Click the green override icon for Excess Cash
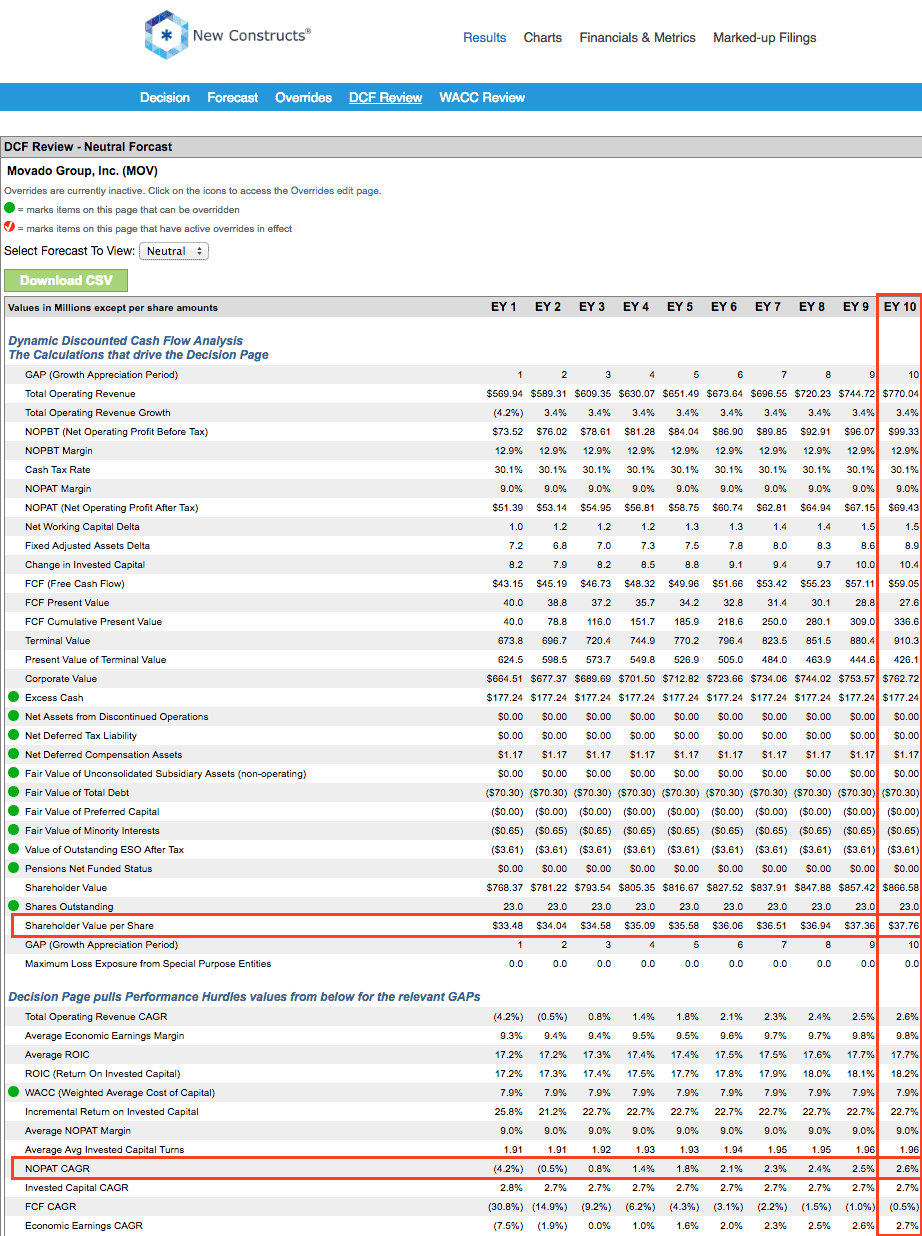Screen dimensions: 922x1236 13,697
